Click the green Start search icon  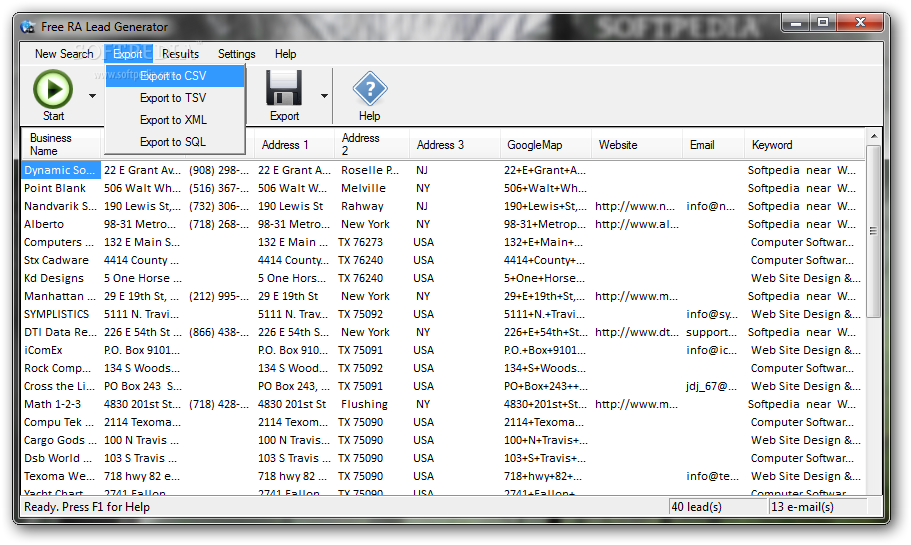coord(53,89)
